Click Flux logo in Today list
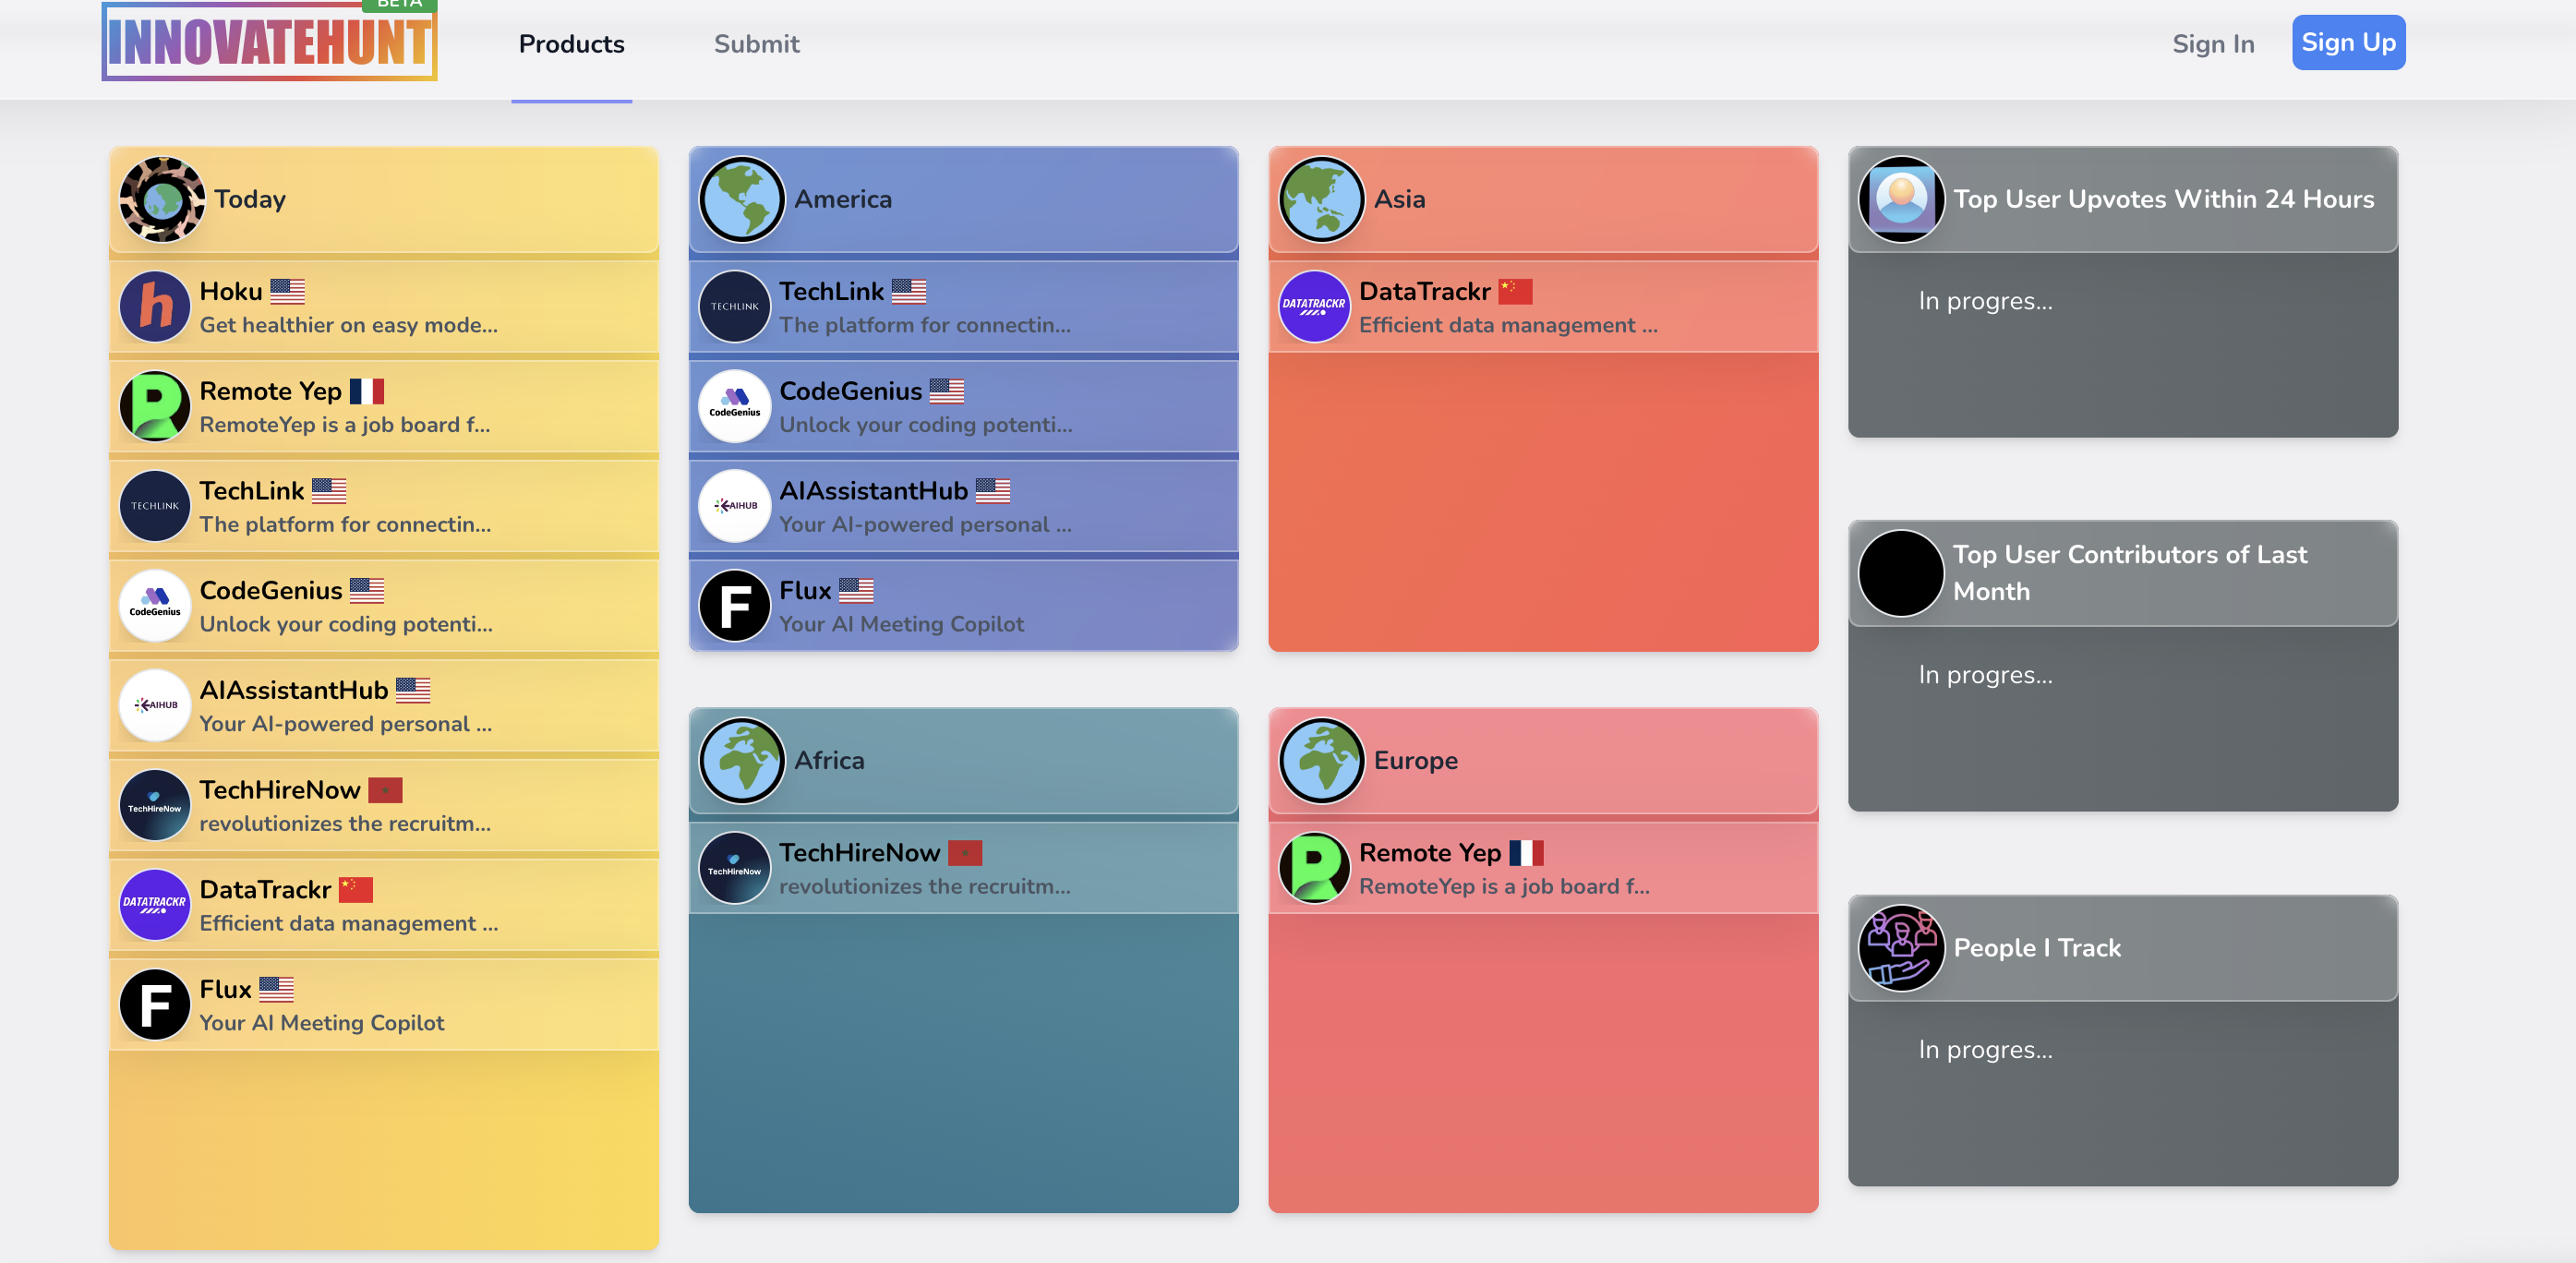The image size is (2576, 1263). 155,1004
